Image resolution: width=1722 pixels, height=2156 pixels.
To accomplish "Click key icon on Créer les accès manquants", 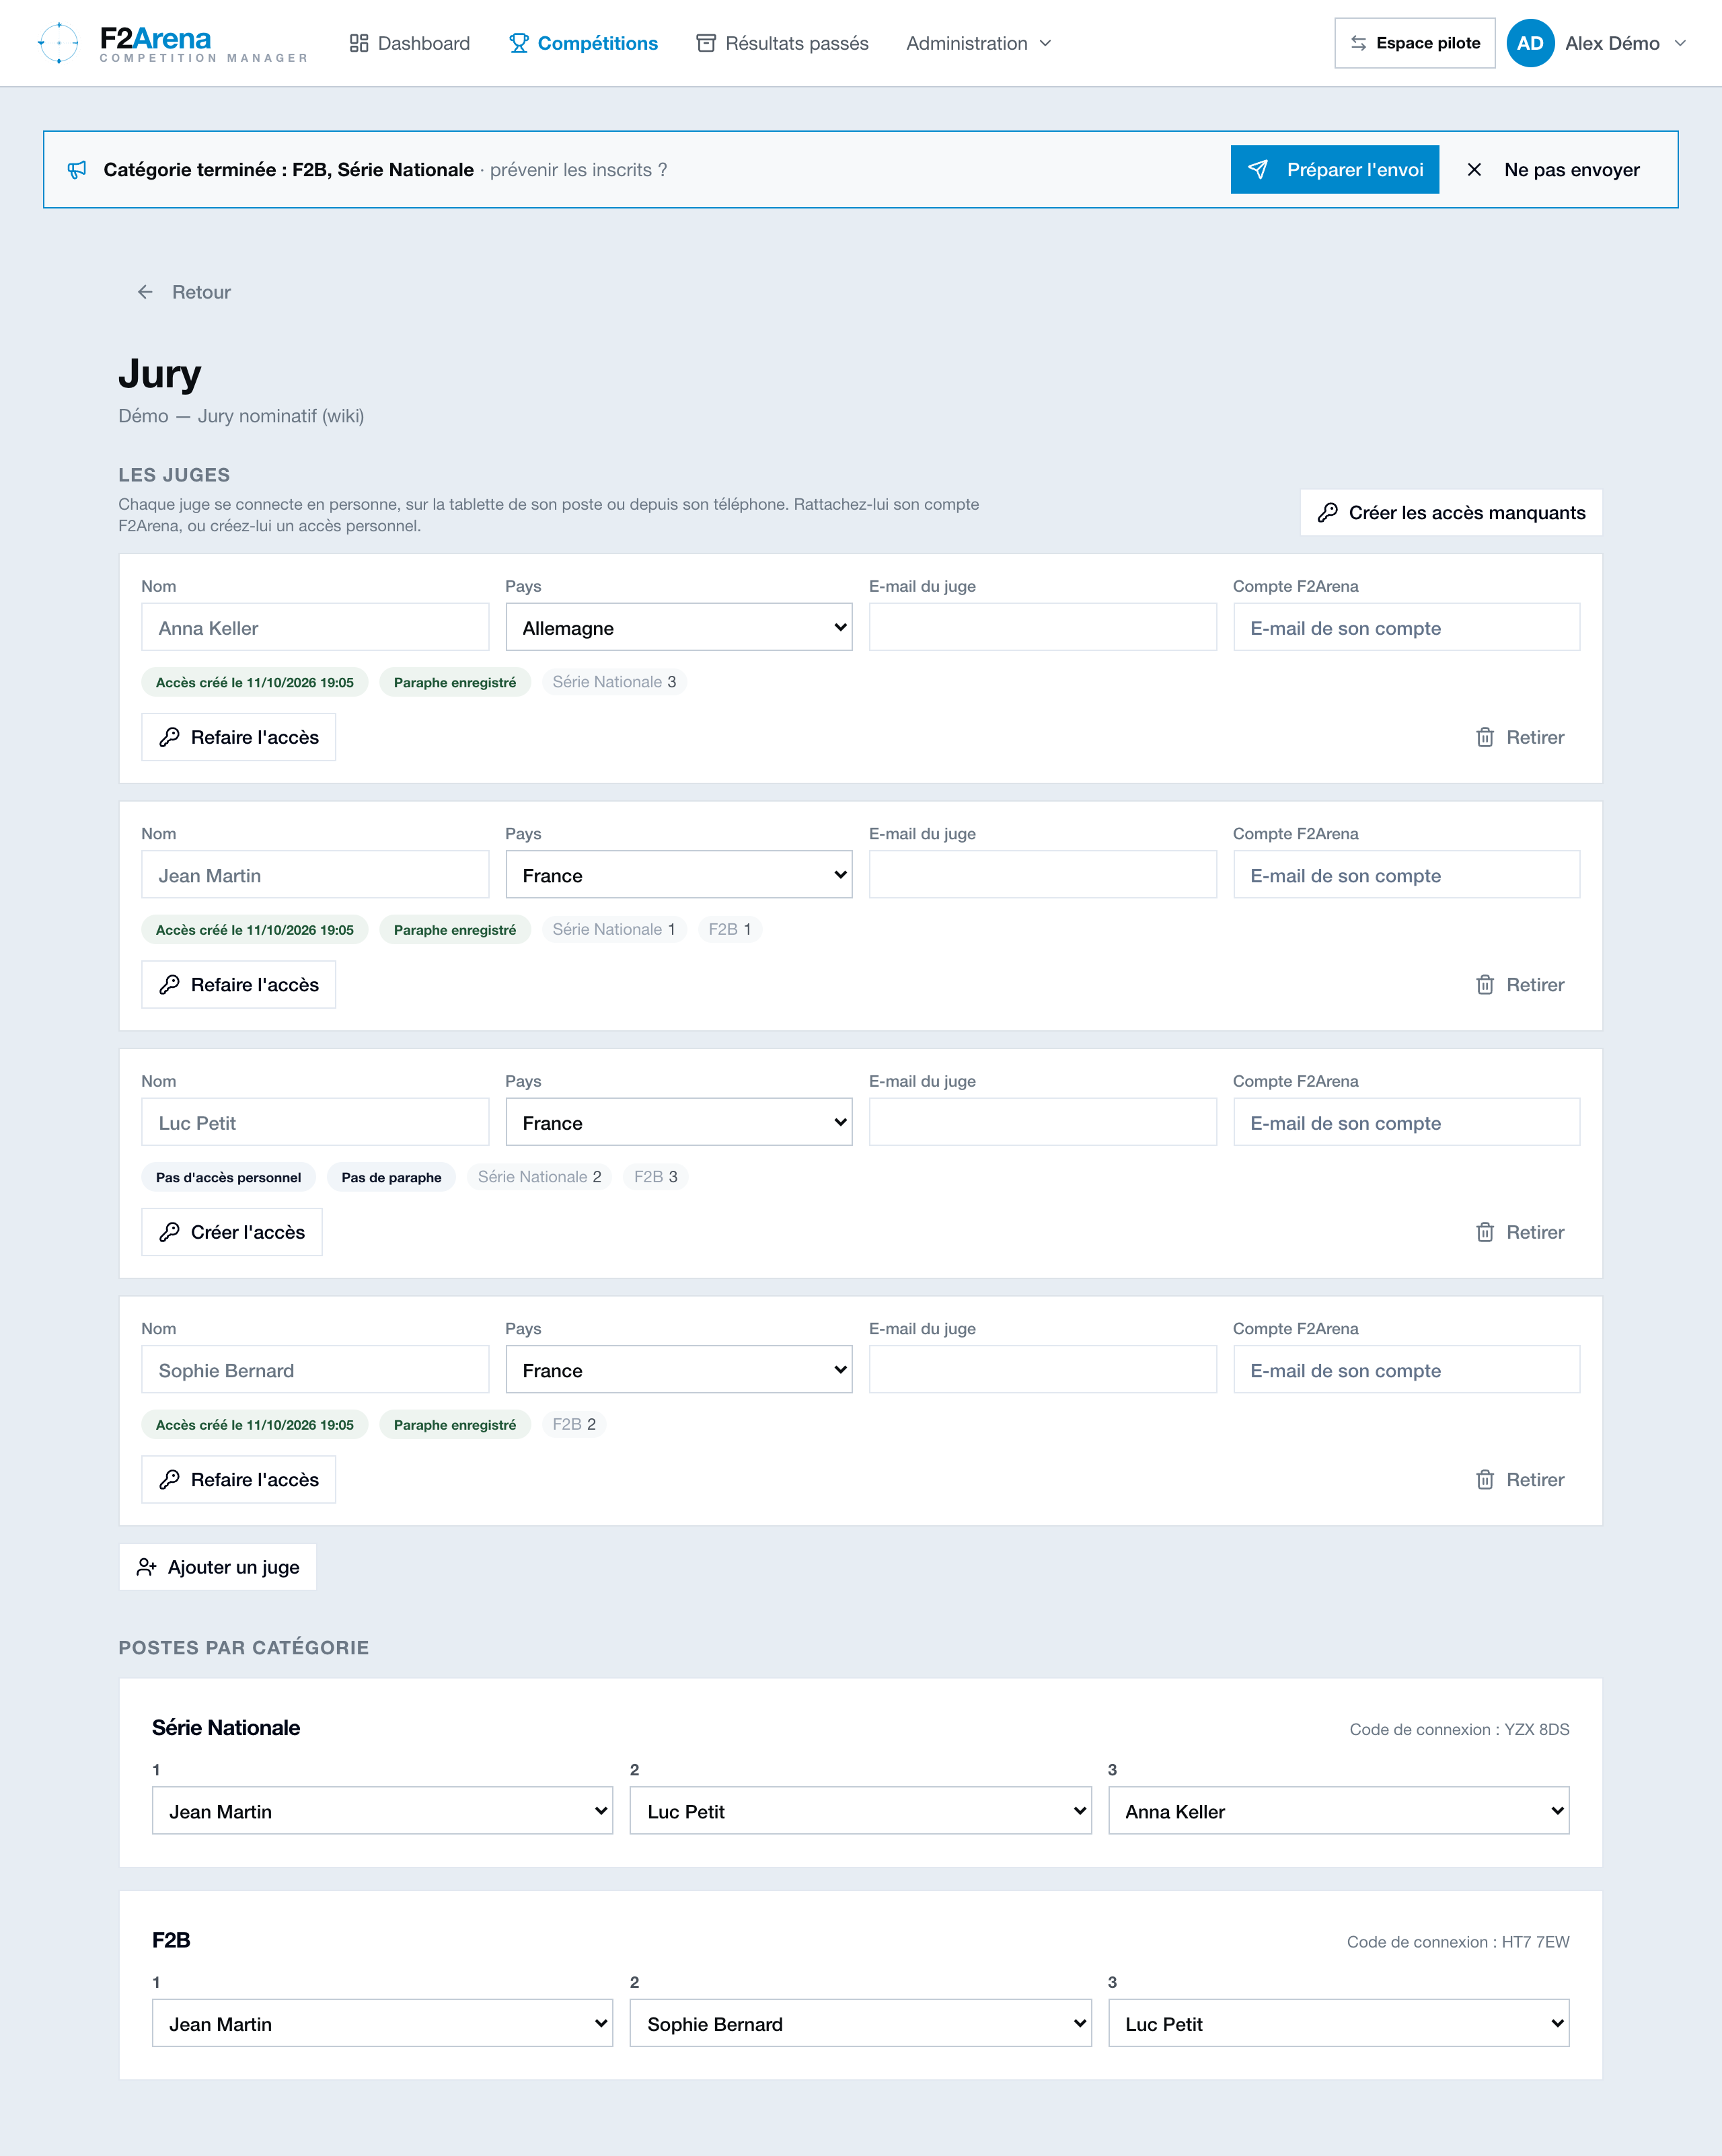I will pos(1327,513).
